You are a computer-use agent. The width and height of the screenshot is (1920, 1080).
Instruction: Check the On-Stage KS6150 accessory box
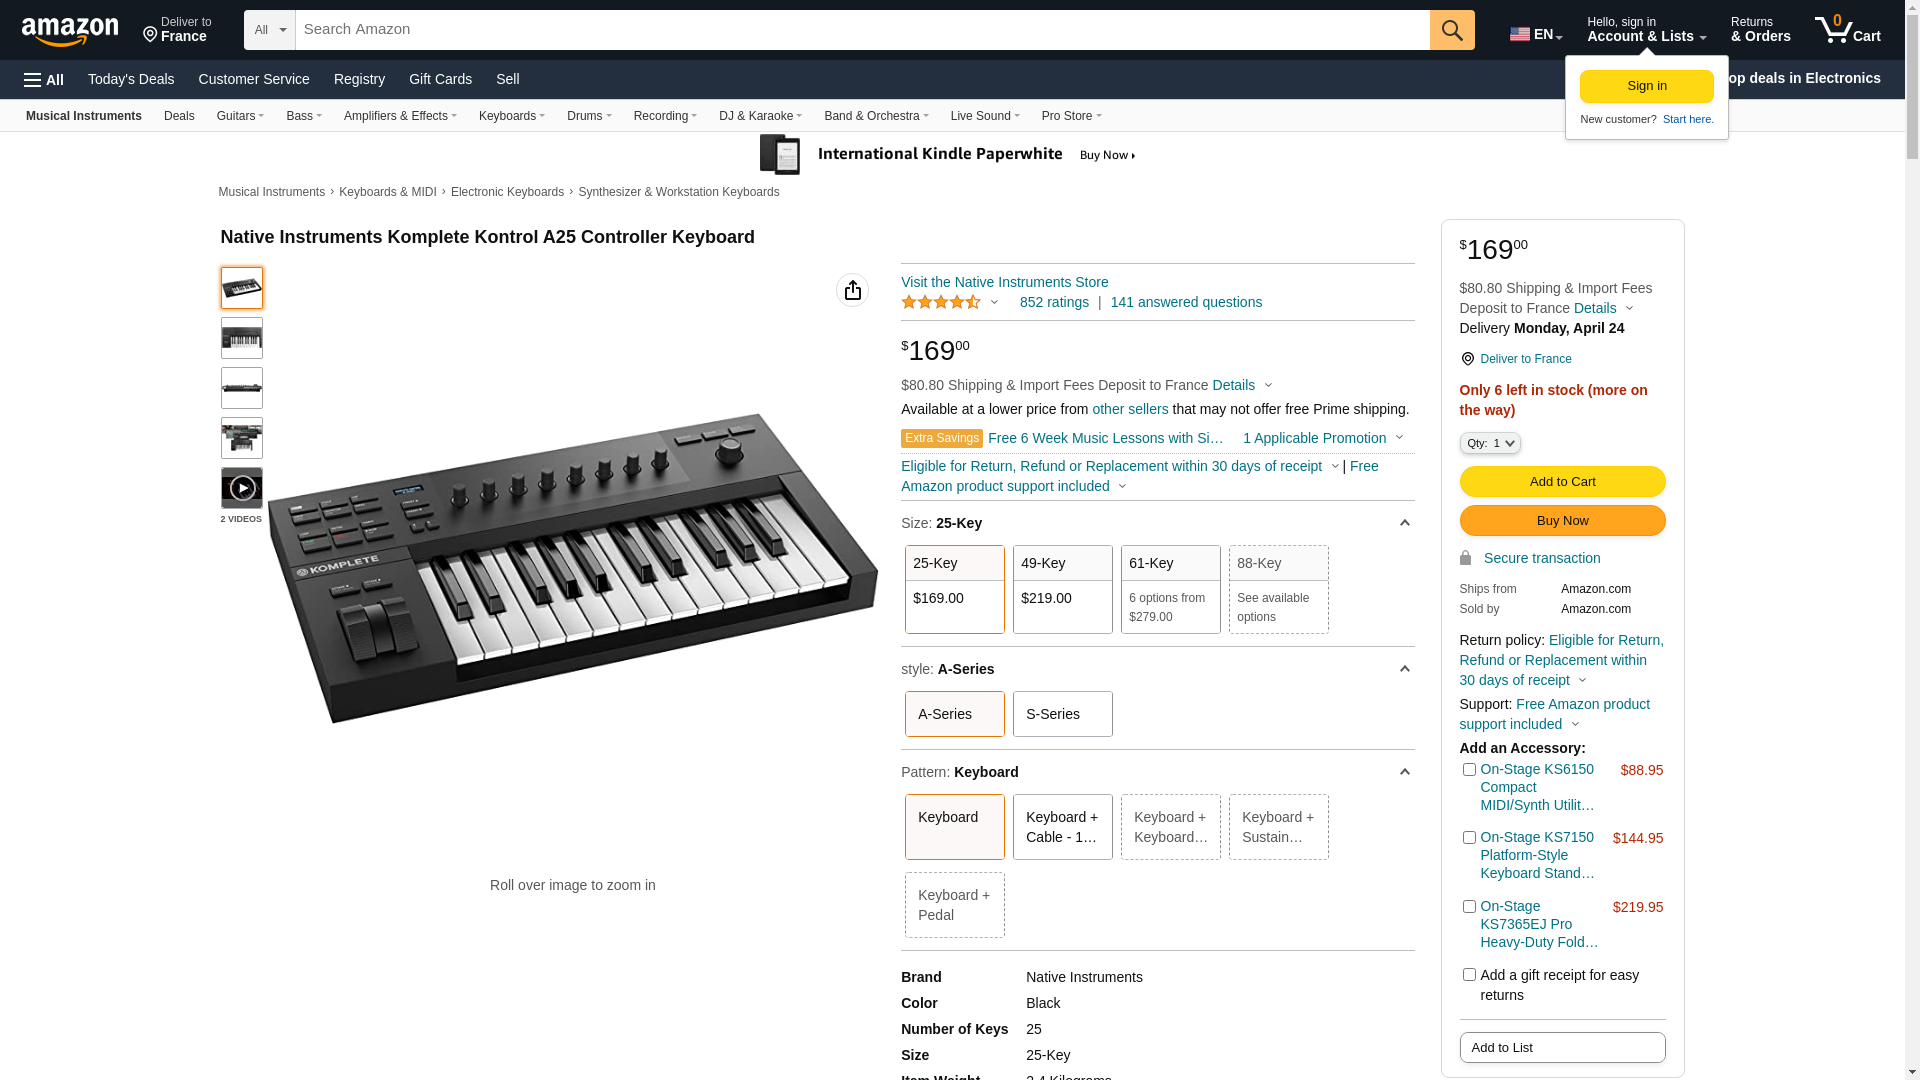(x=1469, y=770)
